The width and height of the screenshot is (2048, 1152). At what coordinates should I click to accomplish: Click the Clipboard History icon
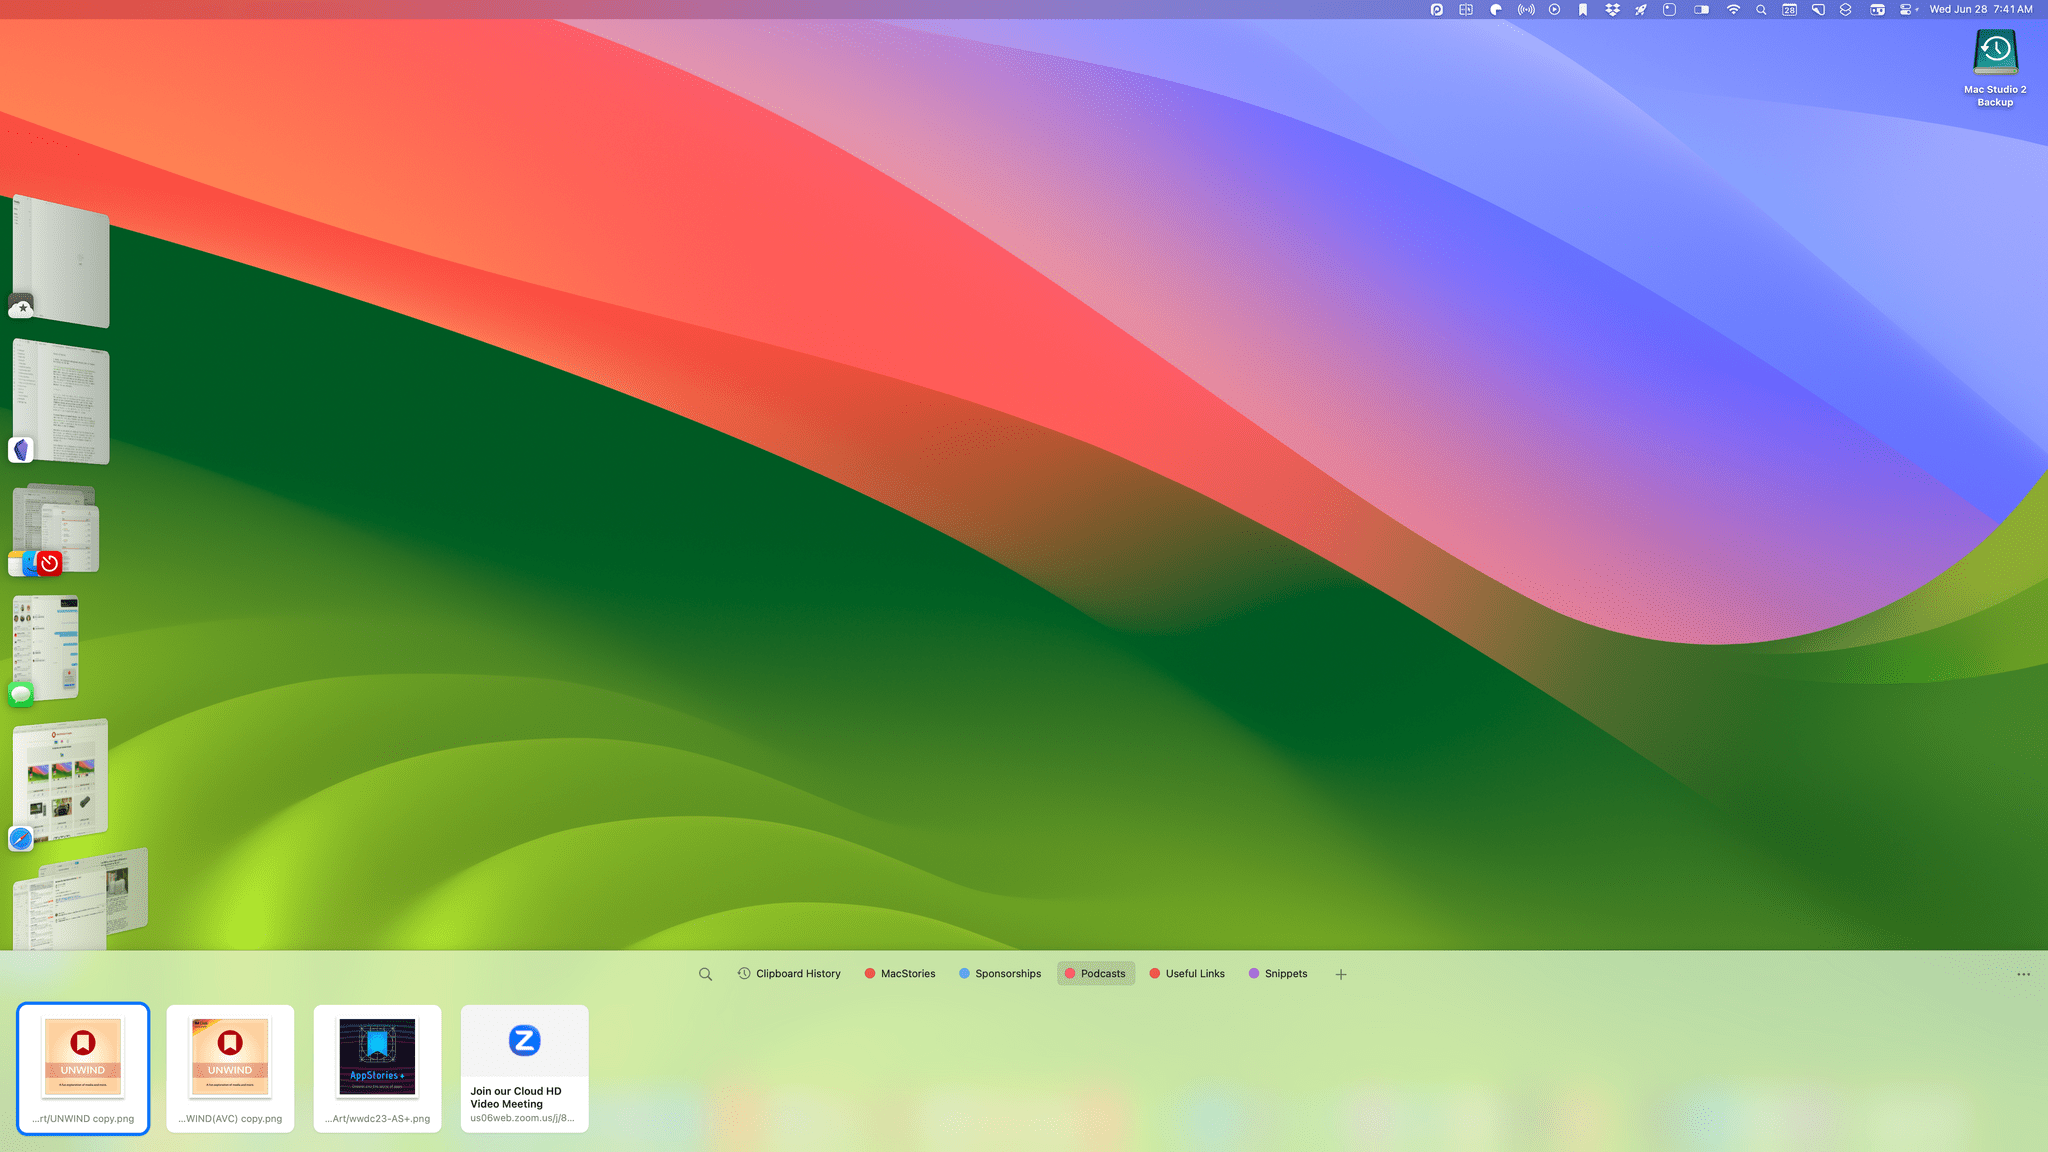click(x=745, y=973)
